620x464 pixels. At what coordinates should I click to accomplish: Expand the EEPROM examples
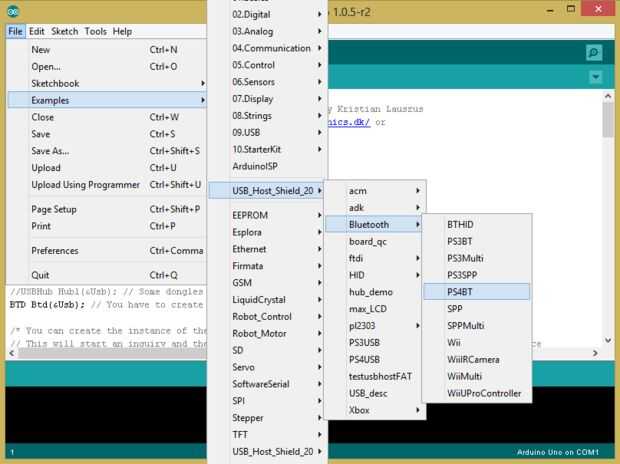(267, 215)
